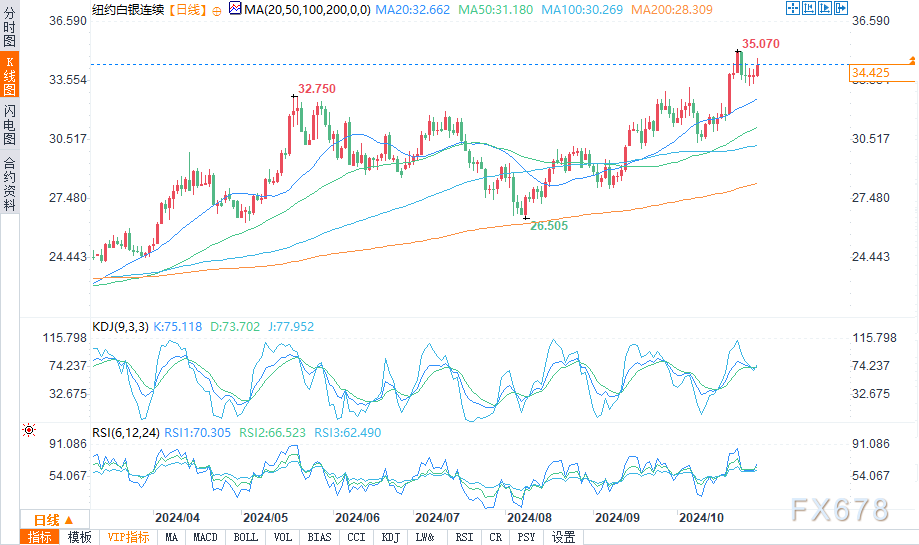Viewport: 919px width, 545px height.
Task: Click the orange circle icon beside 日线 title
Action: coord(217,11)
